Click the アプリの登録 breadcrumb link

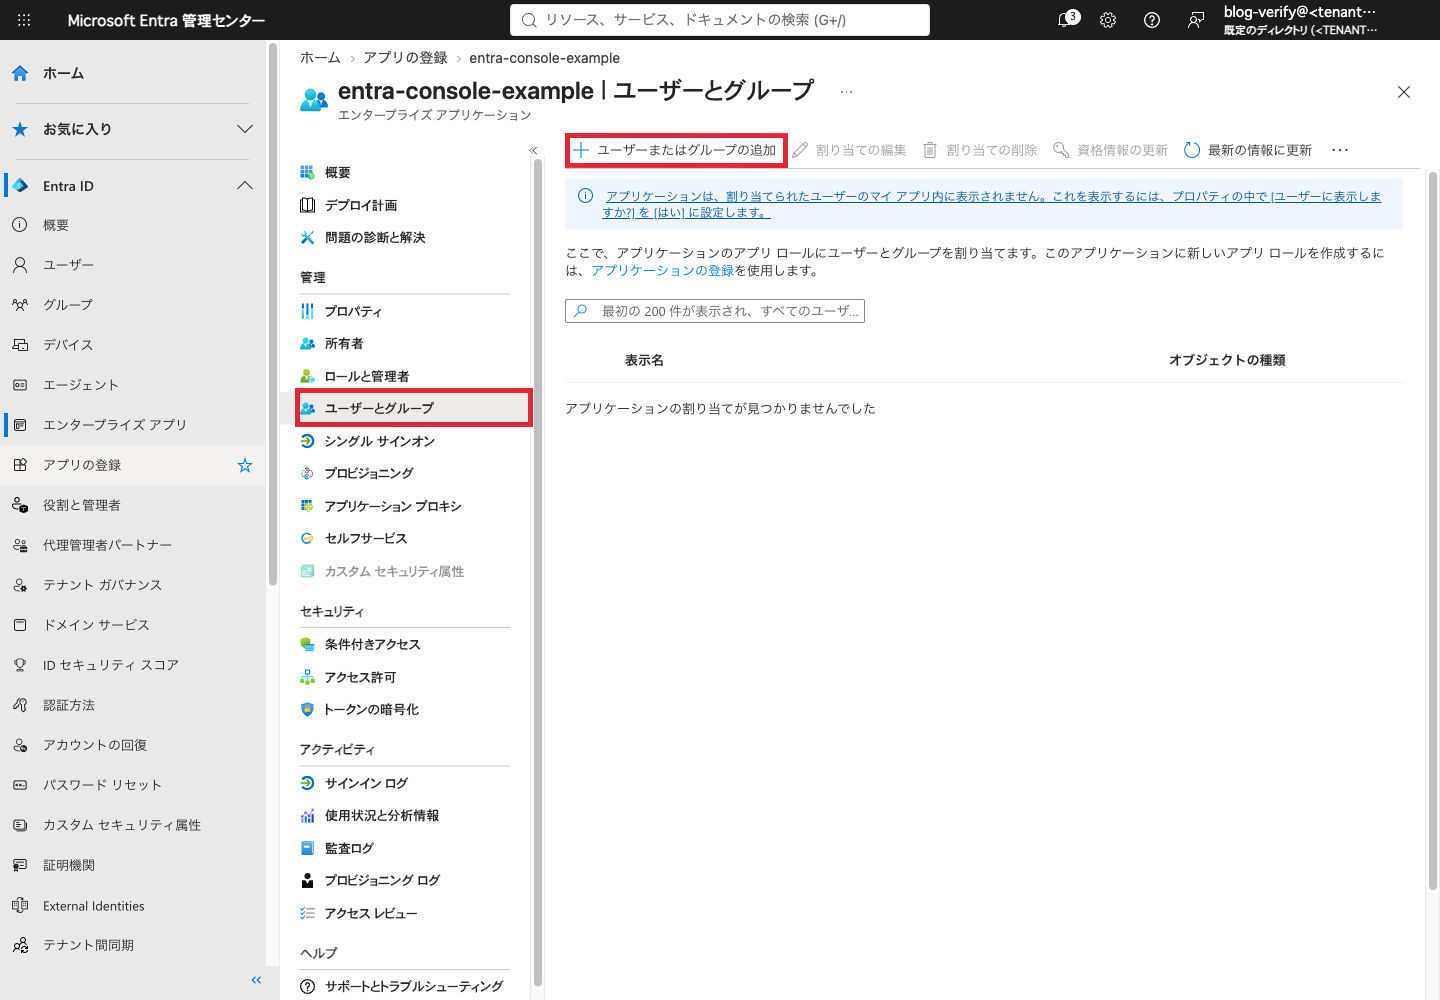coord(405,58)
